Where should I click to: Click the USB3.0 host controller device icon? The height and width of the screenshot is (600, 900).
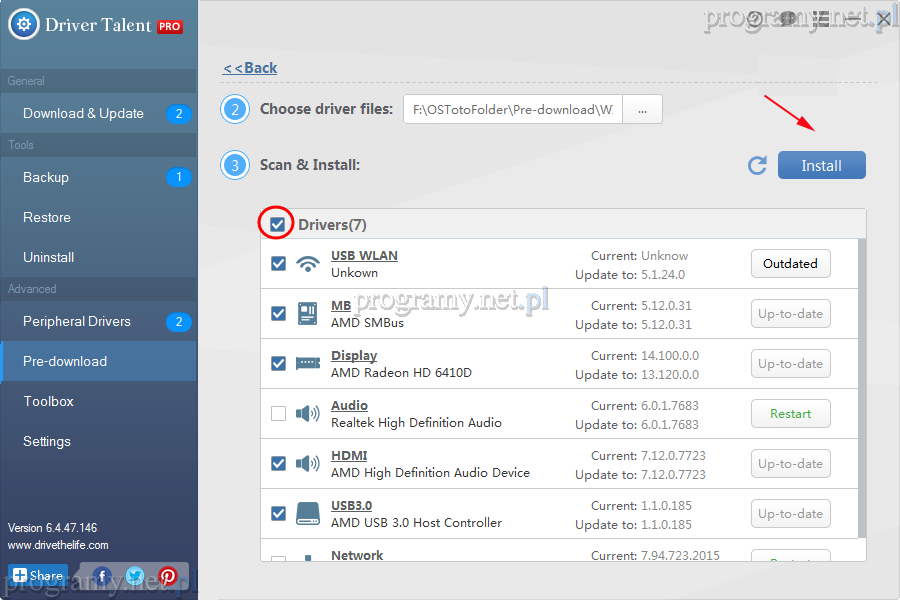pyautogui.click(x=307, y=514)
